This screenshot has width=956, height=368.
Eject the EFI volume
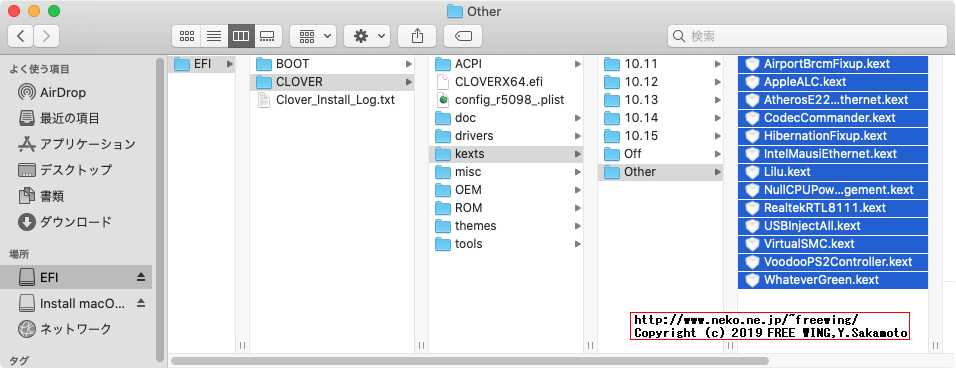[x=141, y=277]
